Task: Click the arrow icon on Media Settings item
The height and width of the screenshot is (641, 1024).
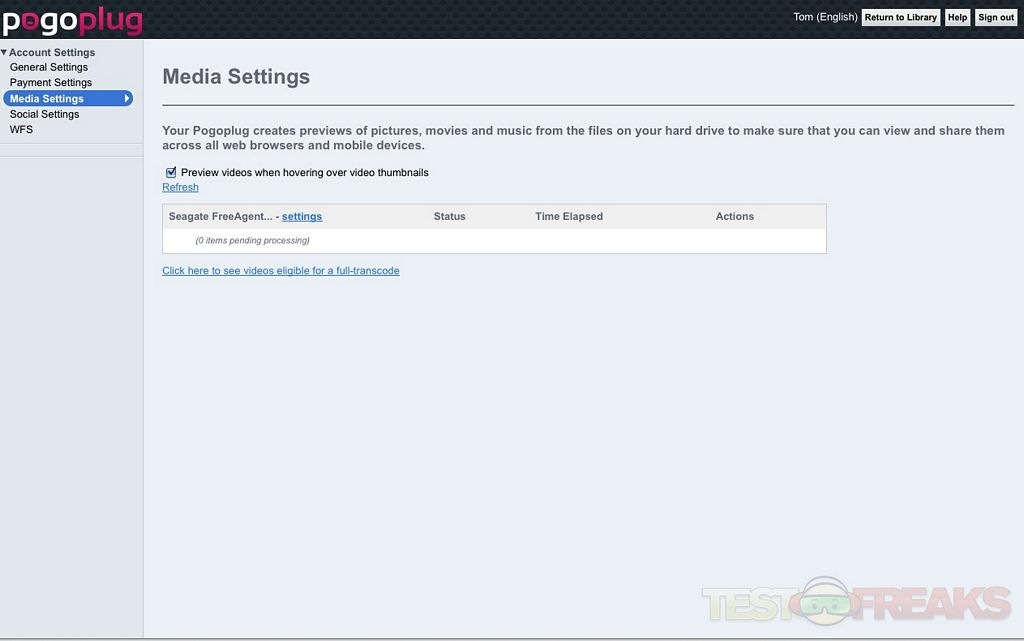Action: 127,99
